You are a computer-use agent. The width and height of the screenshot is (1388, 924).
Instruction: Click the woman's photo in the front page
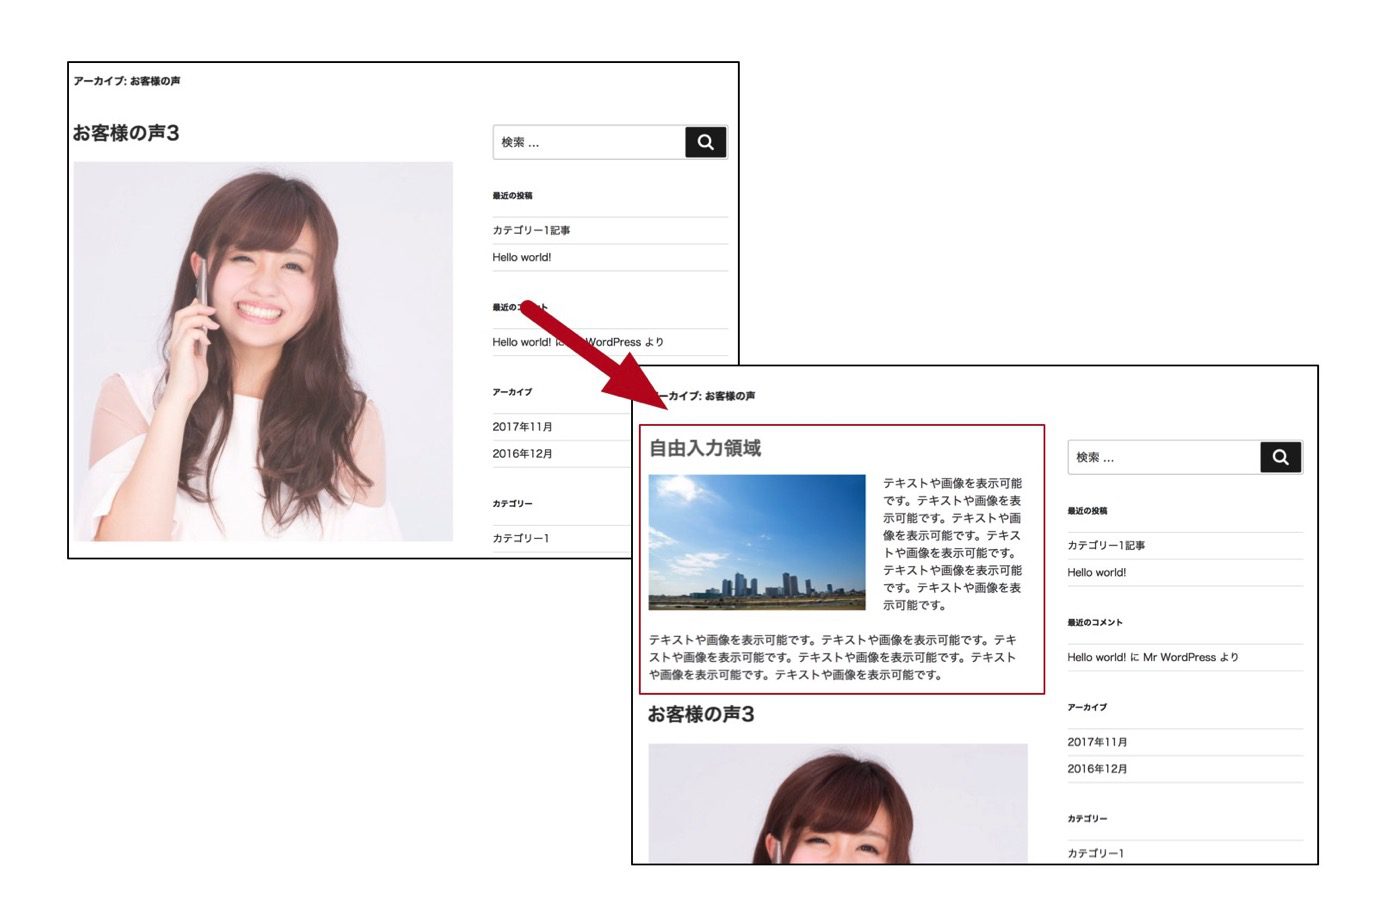coord(838,803)
